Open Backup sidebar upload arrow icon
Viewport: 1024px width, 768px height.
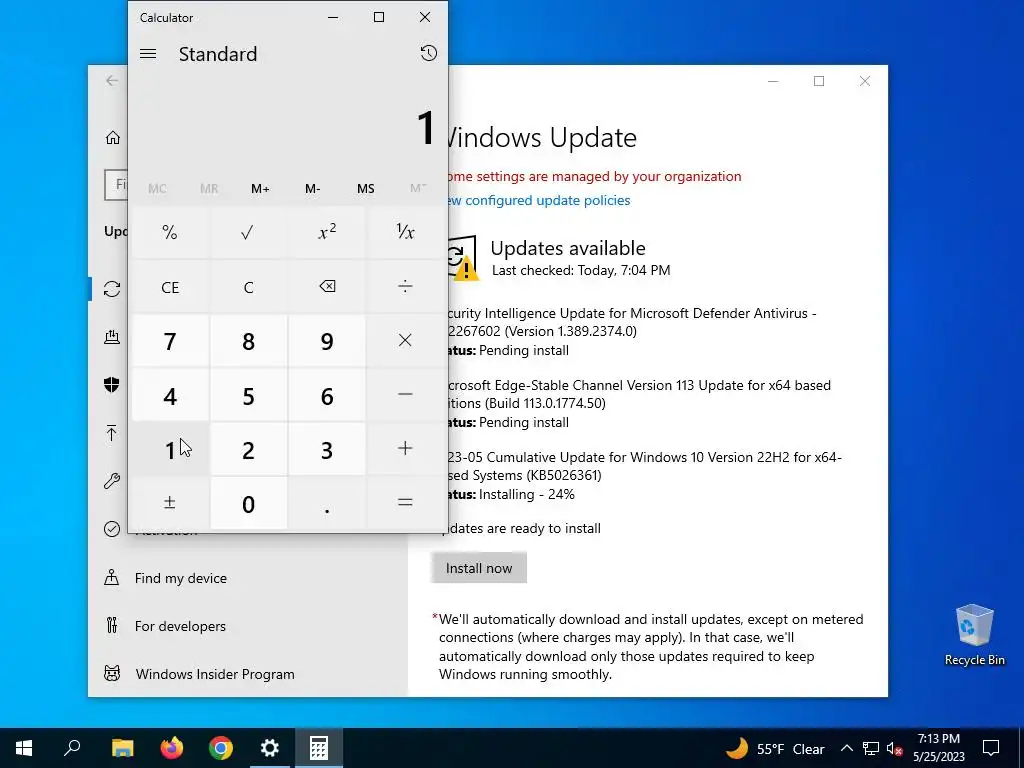(112, 432)
